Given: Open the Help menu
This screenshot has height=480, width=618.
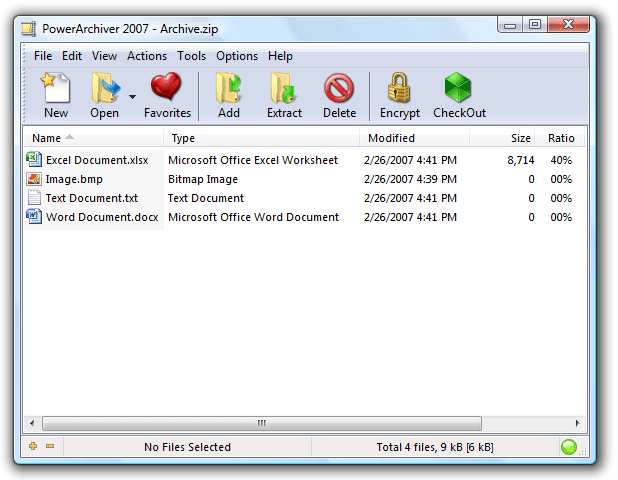Looking at the screenshot, I should click(x=280, y=56).
